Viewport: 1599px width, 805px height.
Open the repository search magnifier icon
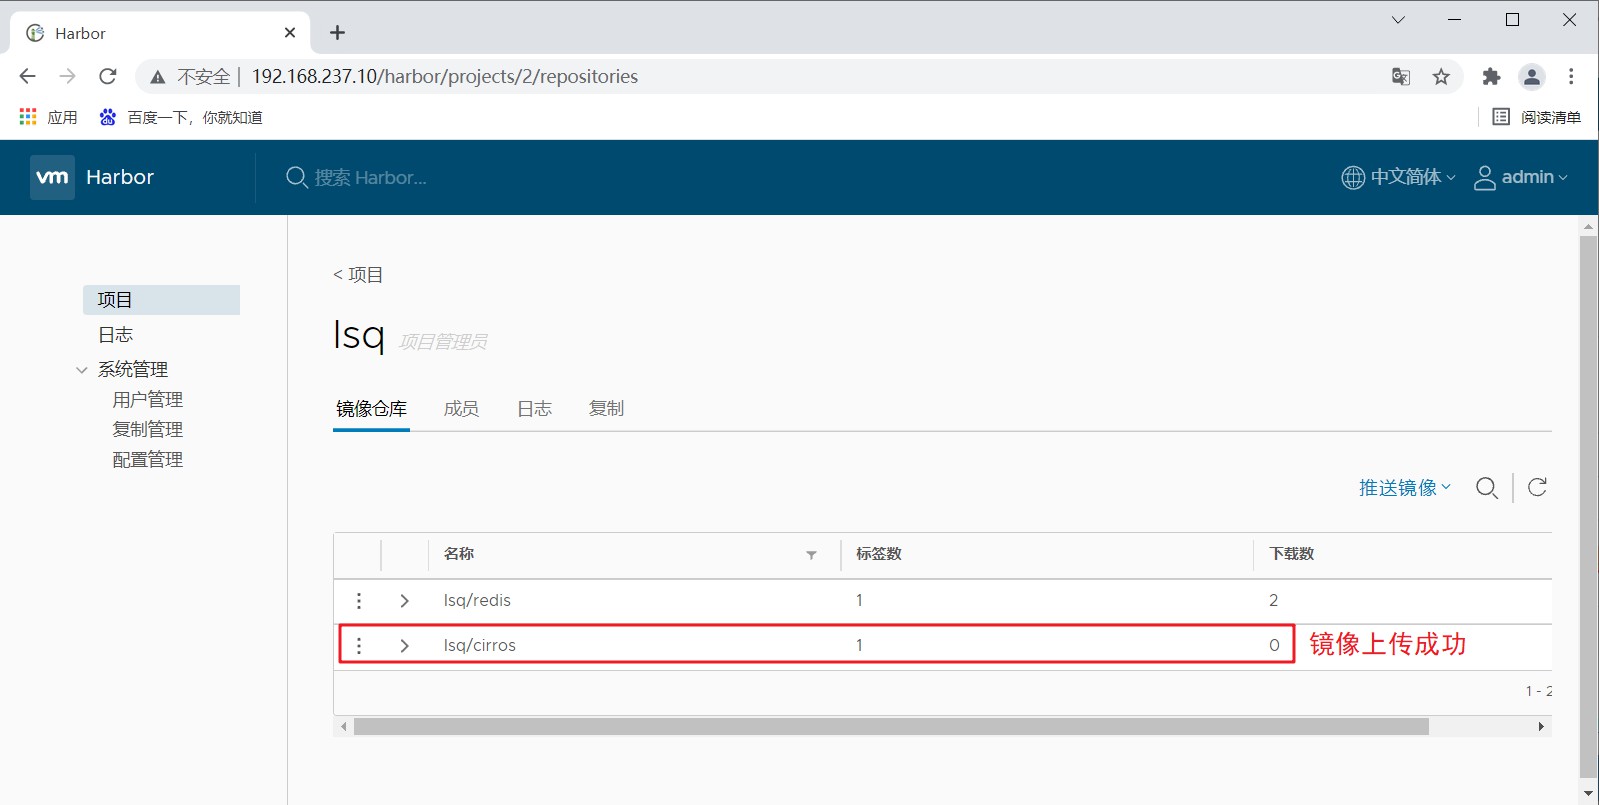click(x=1487, y=488)
